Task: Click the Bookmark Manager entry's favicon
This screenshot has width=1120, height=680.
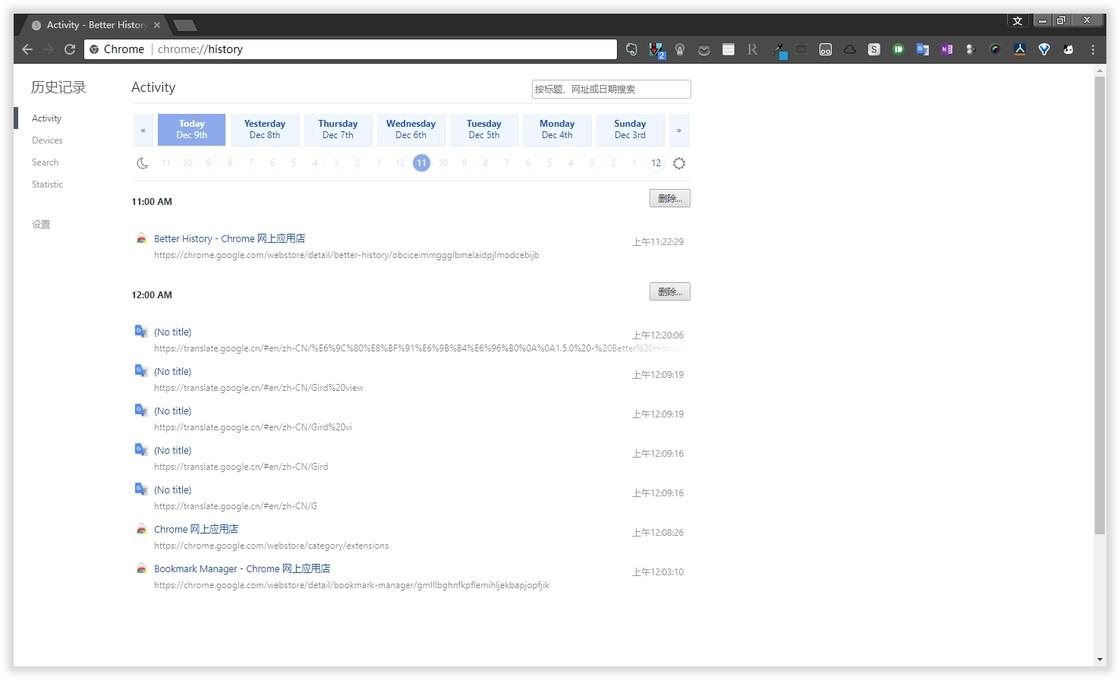Action: [x=141, y=569]
